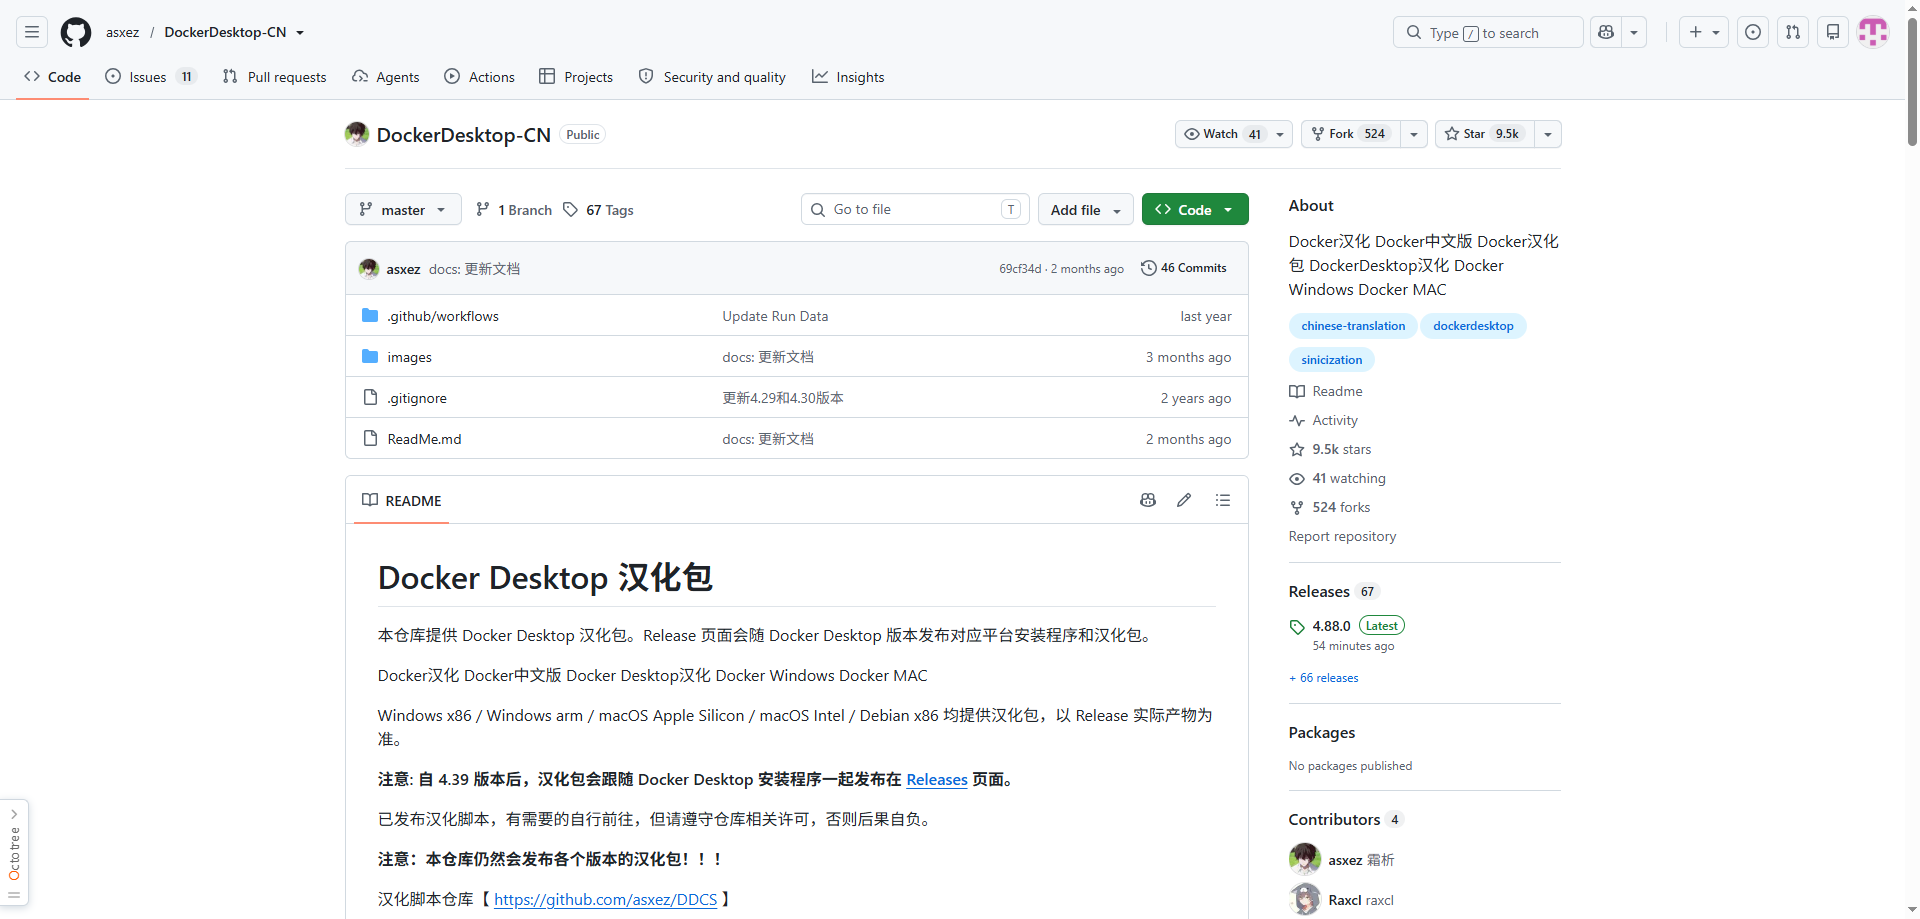Open the notifications inbox icon

pyautogui.click(x=1833, y=32)
